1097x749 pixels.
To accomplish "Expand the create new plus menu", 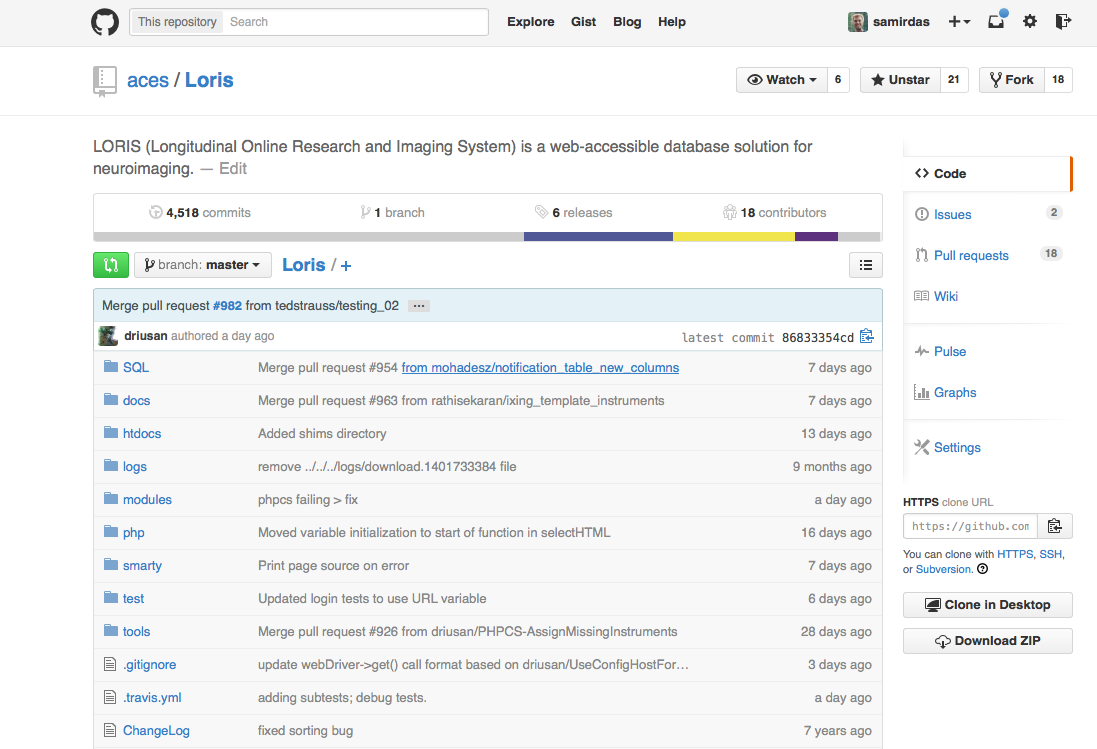I will 959,22.
